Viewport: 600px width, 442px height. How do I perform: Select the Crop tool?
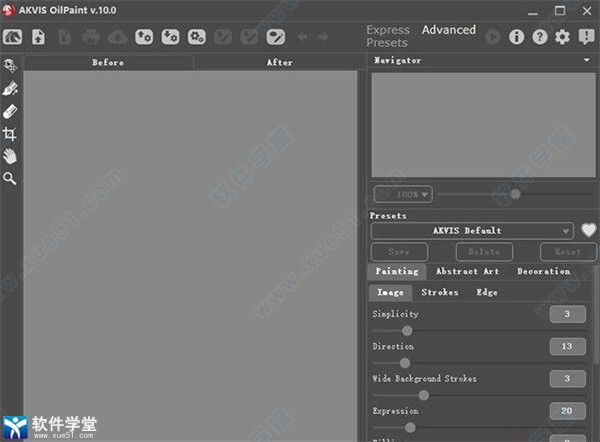[10, 134]
